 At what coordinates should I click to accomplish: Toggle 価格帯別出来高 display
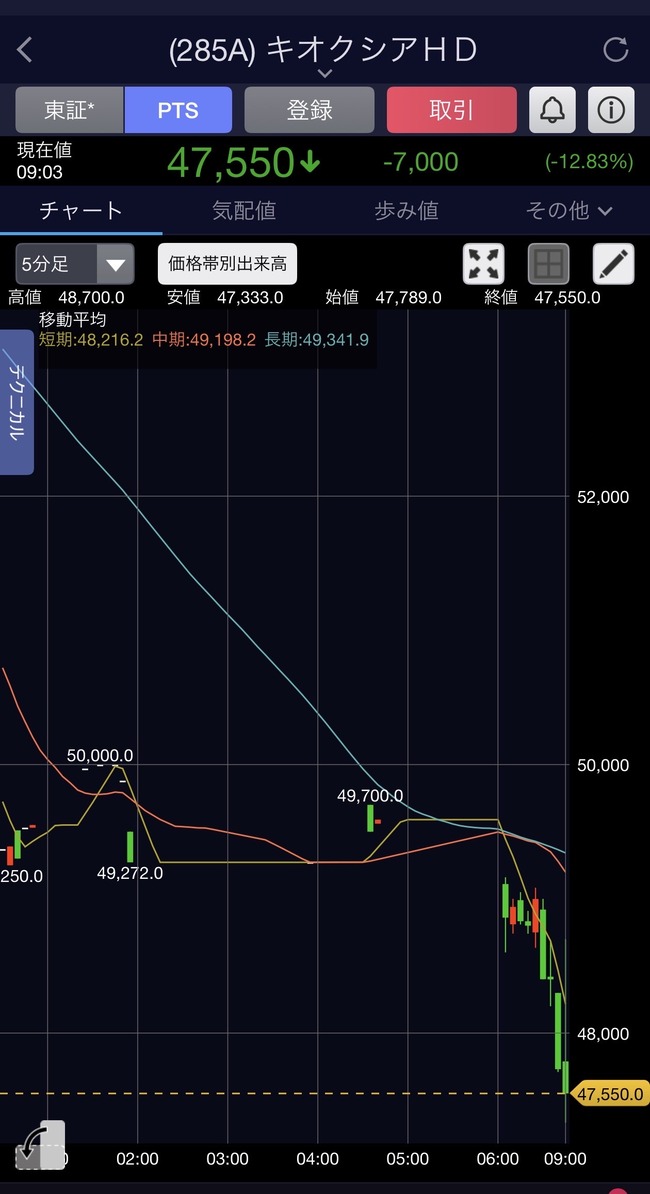(x=227, y=264)
